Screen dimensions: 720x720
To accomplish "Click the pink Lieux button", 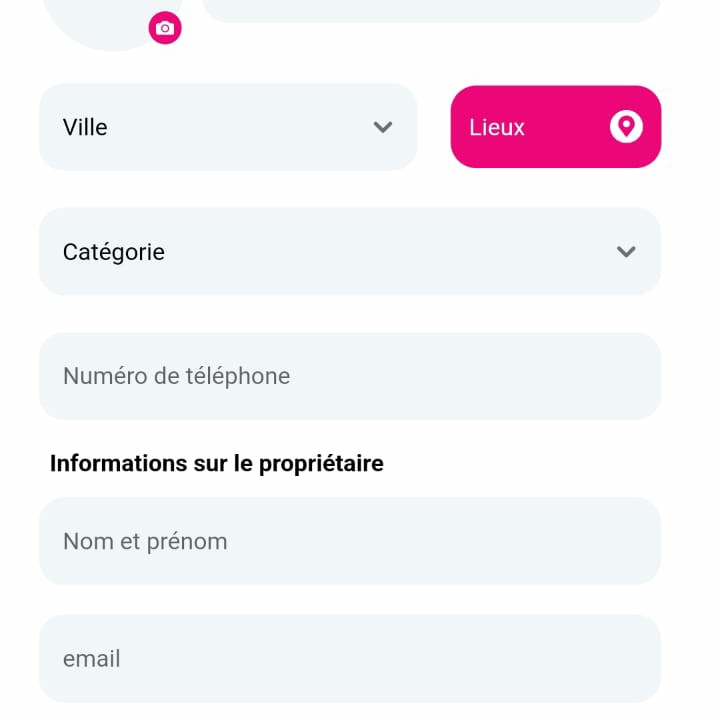I will coord(556,127).
